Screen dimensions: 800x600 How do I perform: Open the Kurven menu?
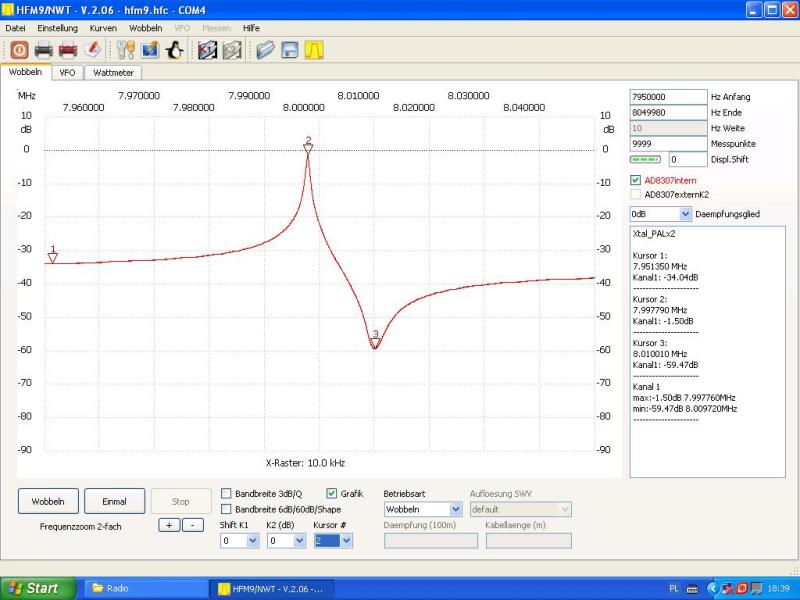pyautogui.click(x=103, y=28)
